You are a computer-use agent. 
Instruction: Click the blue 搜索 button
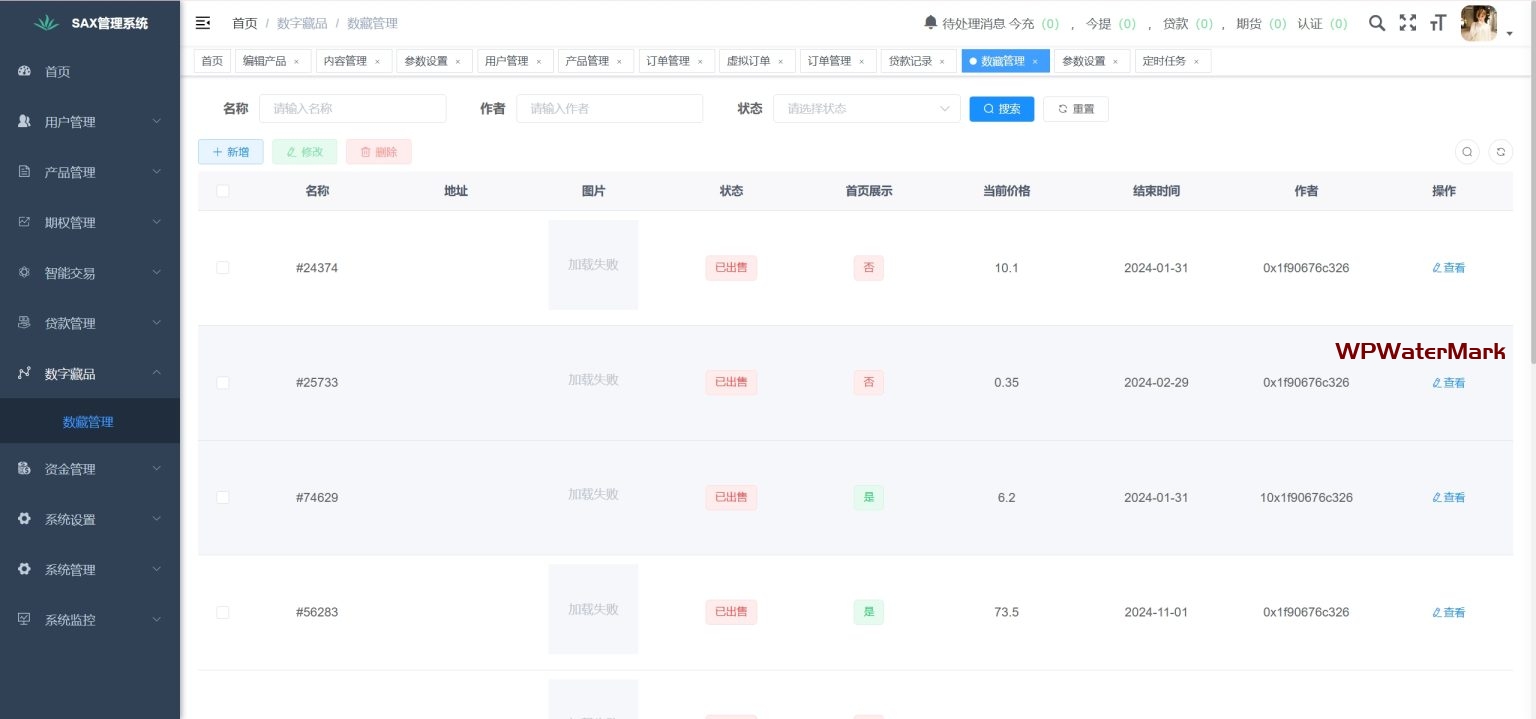[1002, 108]
